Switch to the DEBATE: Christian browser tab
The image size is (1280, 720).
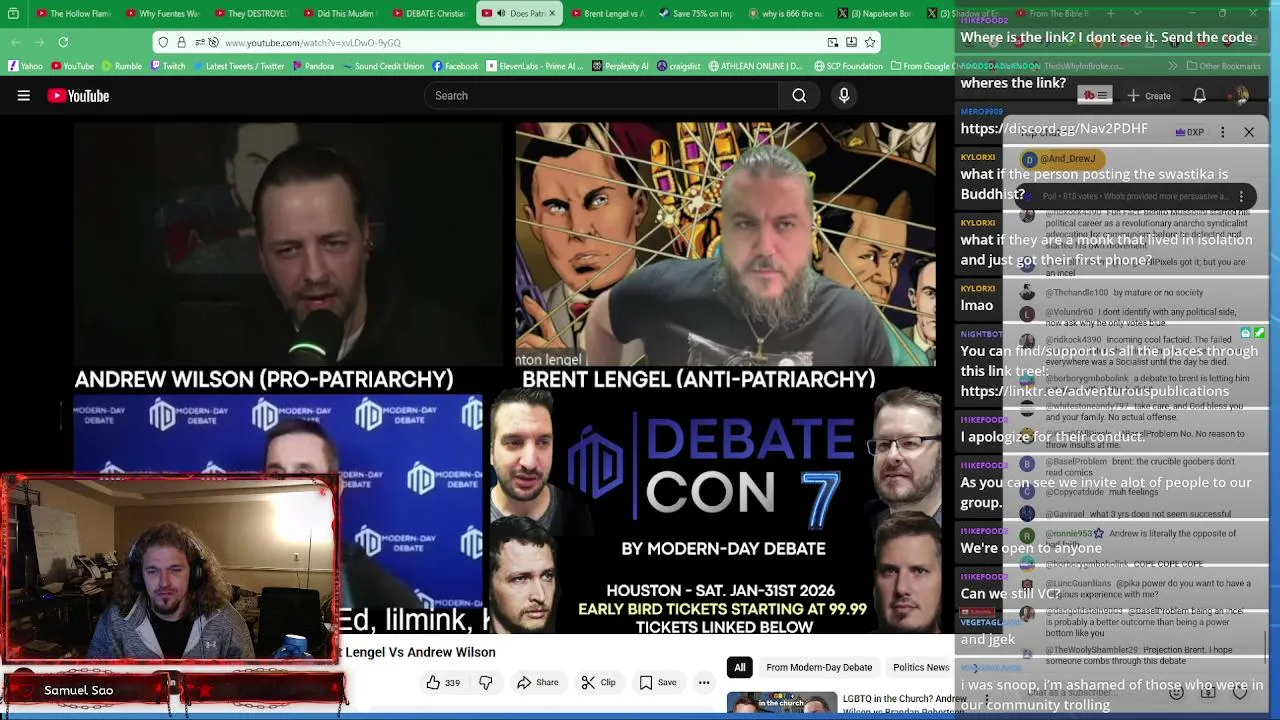427,13
